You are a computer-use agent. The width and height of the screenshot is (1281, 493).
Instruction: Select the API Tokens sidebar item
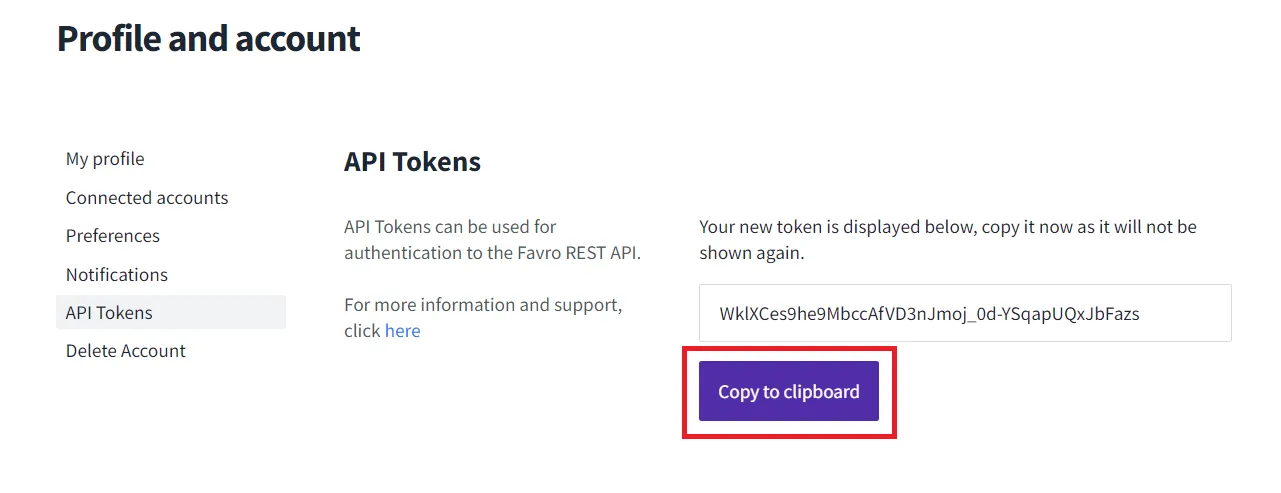tap(109, 312)
